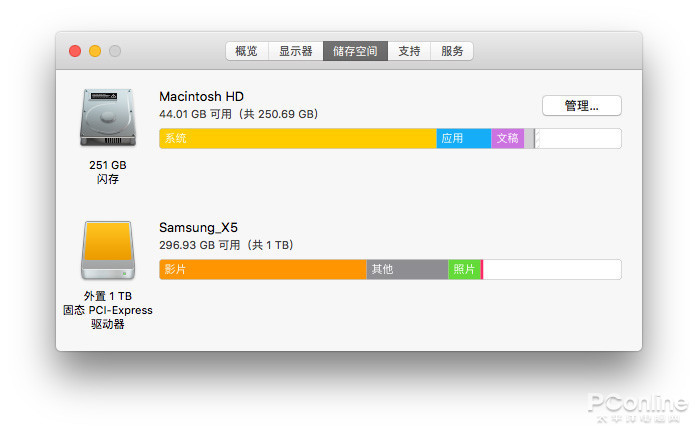Open the 概览 tab
This screenshot has width=698, height=431.
[246, 51]
